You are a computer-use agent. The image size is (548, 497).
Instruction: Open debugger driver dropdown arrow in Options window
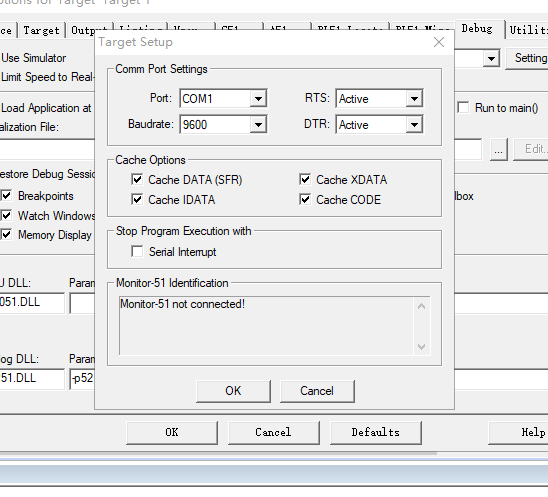coord(491,58)
